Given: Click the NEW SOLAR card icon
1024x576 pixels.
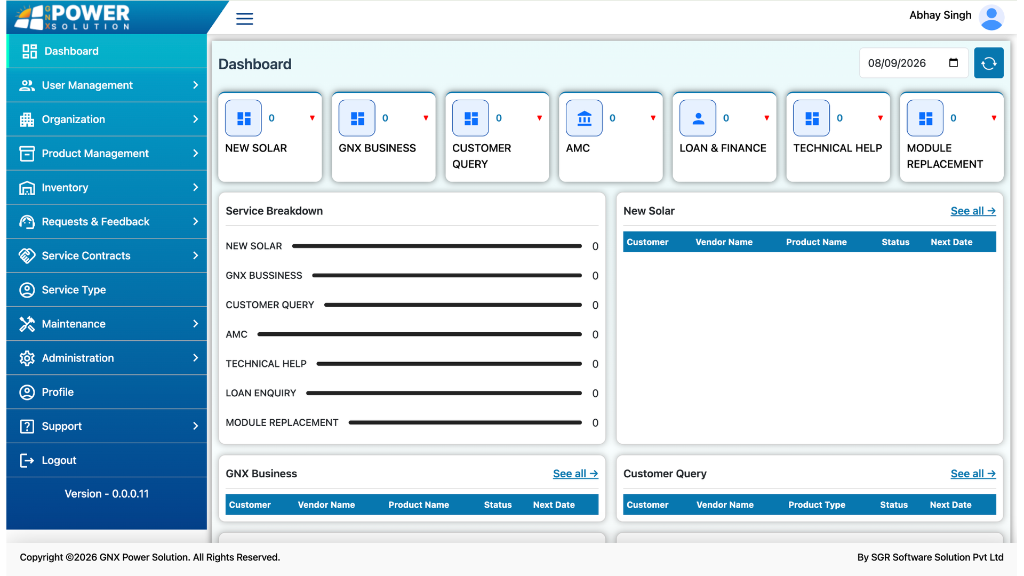Looking at the screenshot, I should pyautogui.click(x=244, y=118).
